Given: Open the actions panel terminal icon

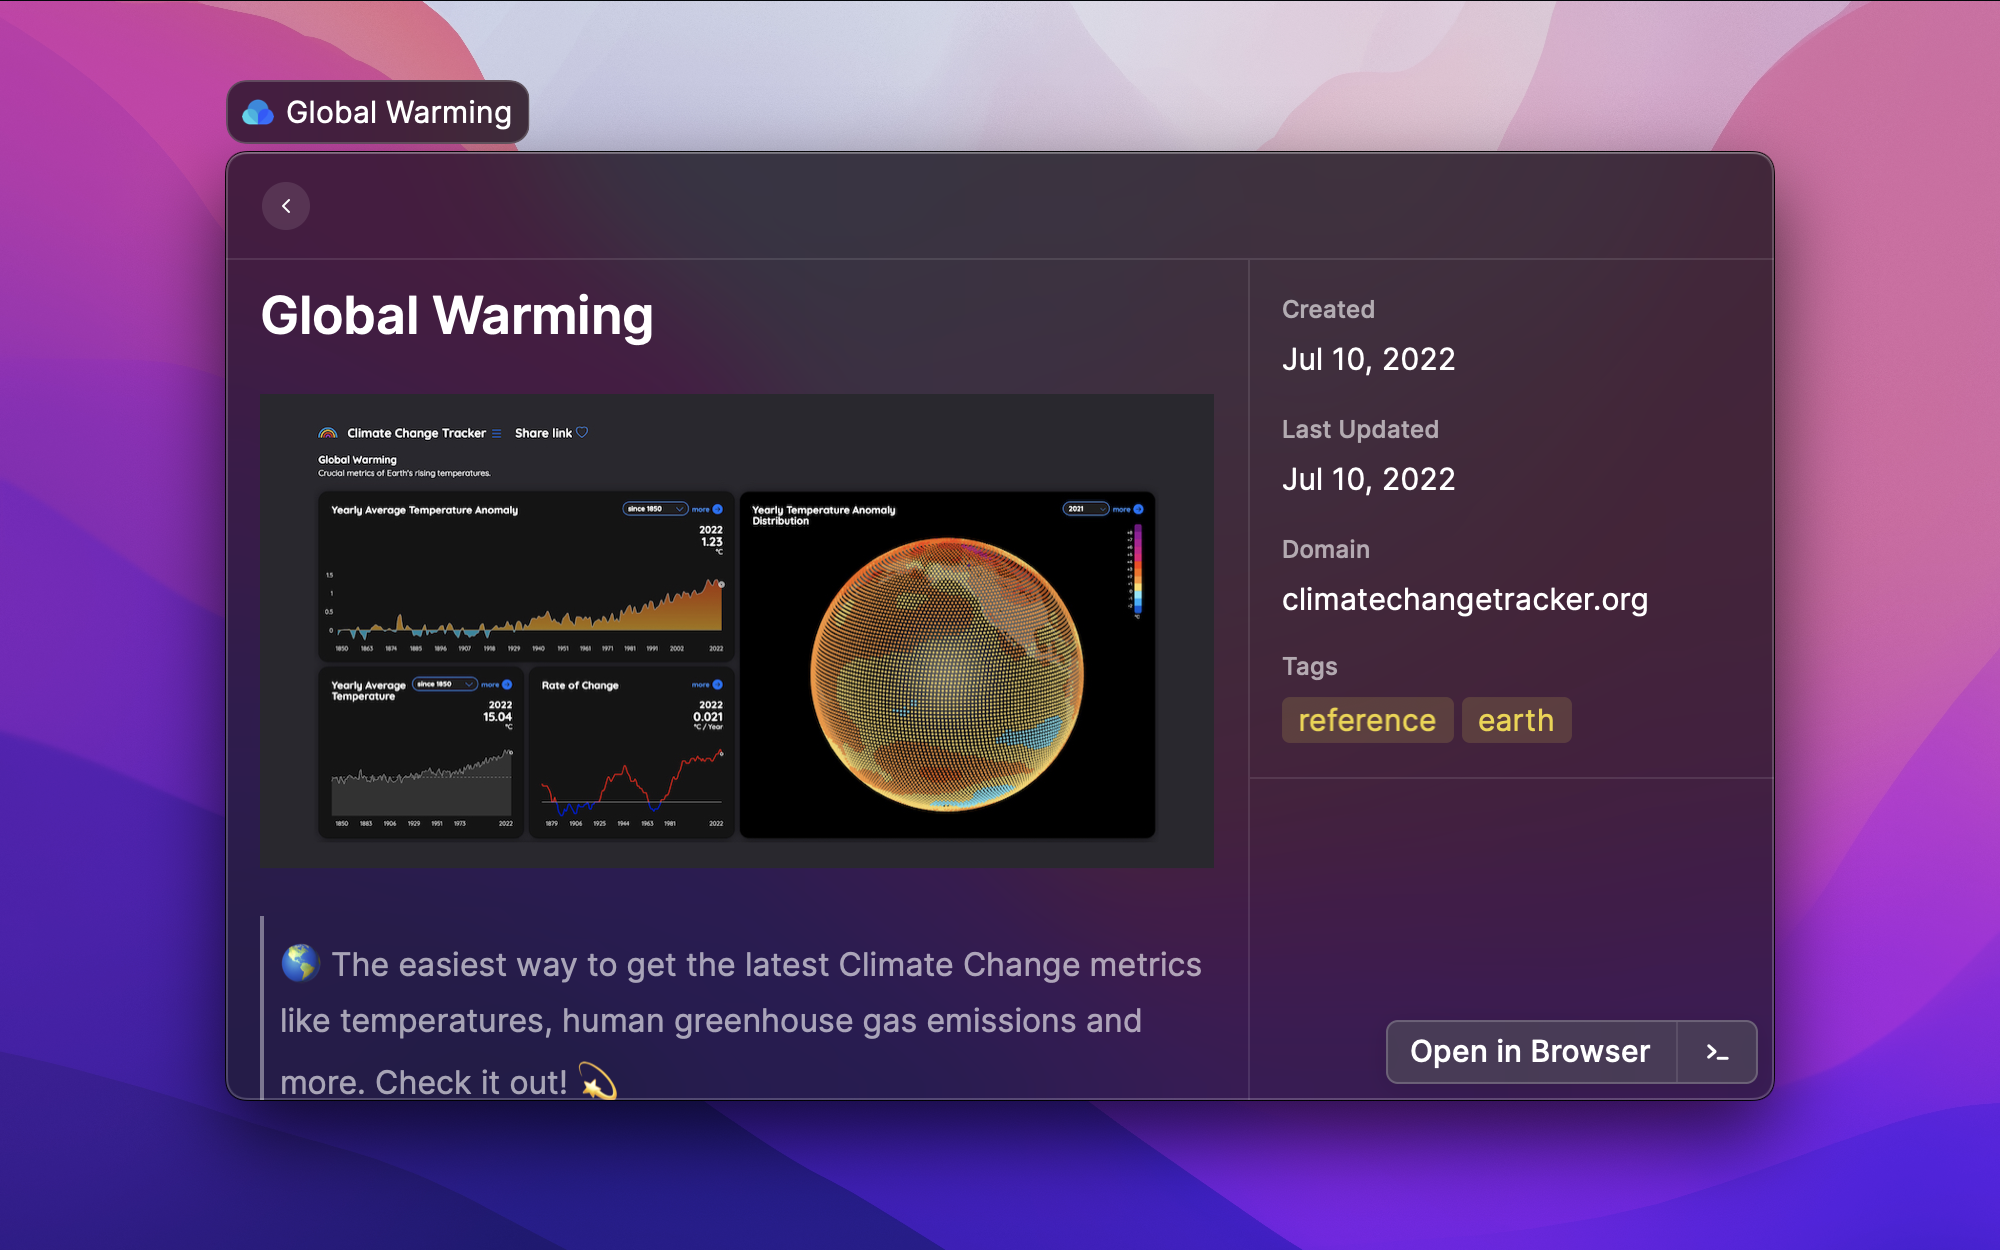Looking at the screenshot, I should [x=1716, y=1052].
